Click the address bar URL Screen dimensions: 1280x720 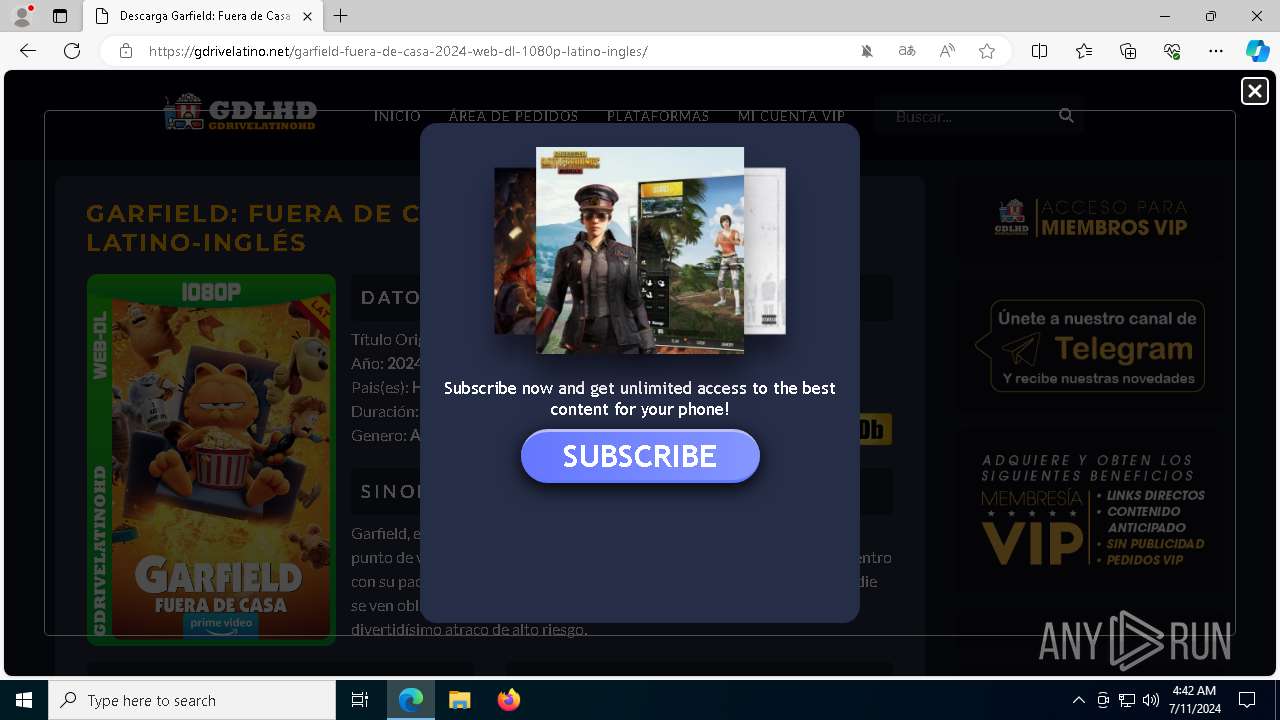click(x=398, y=51)
